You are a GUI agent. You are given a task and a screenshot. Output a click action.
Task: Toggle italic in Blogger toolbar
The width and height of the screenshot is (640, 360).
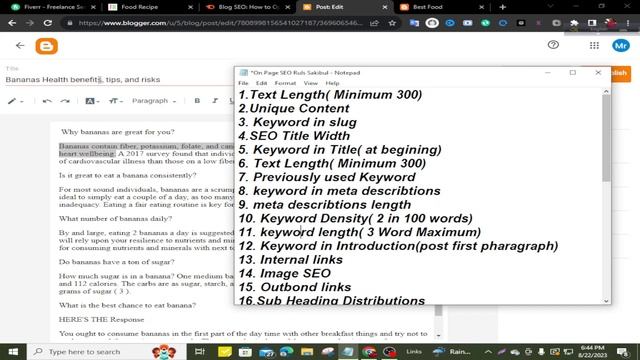215,100
